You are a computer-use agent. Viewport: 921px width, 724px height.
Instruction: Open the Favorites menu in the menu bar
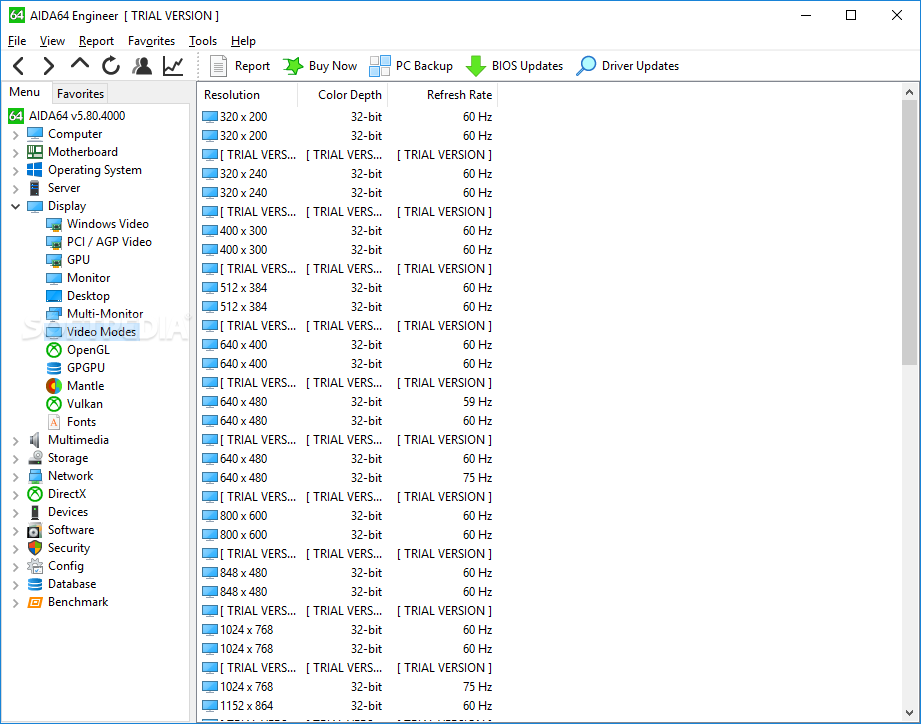(152, 41)
